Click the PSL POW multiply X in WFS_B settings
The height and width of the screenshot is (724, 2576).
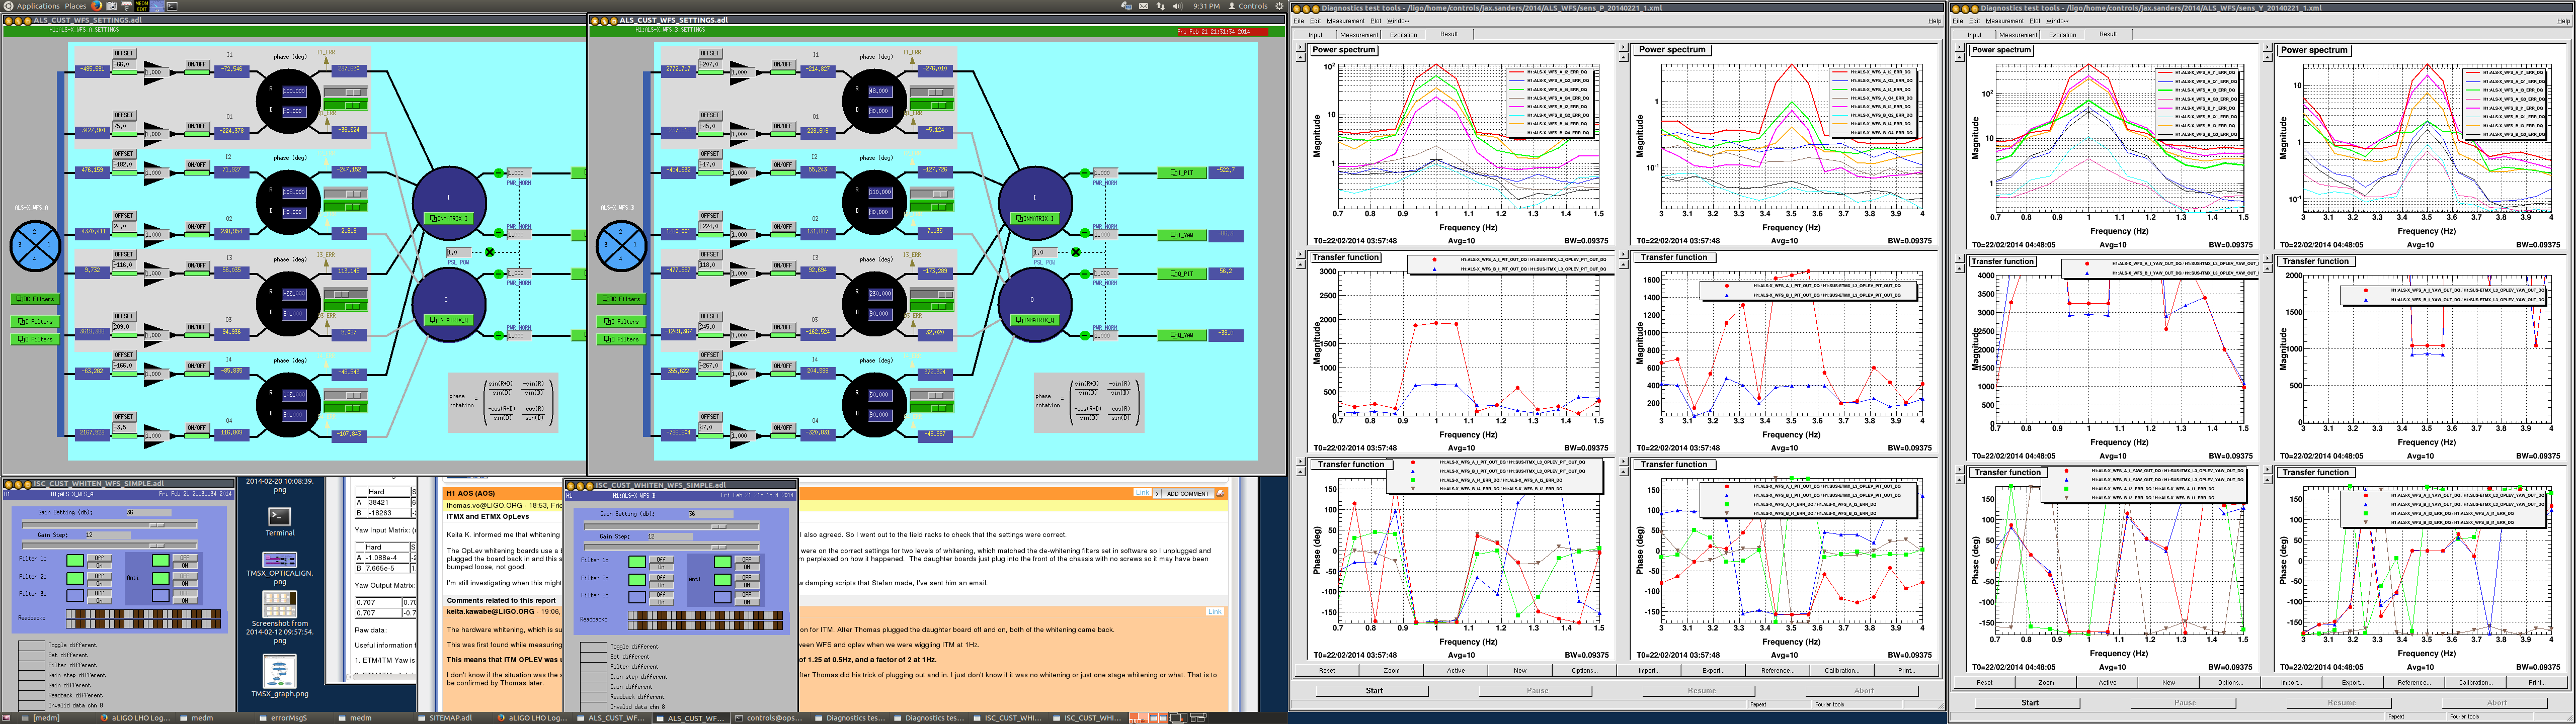tap(1076, 252)
